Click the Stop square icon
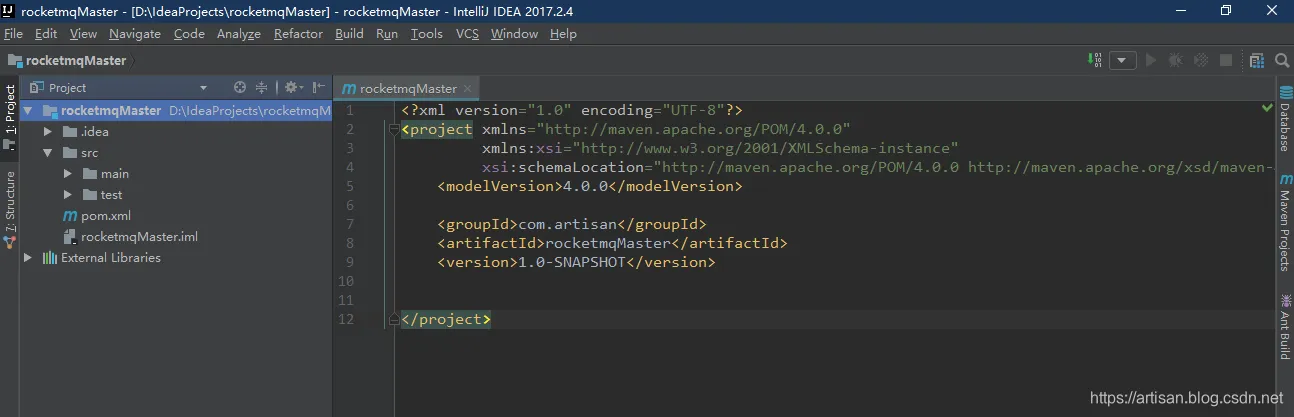Viewport: 1294px width, 417px height. [x=1226, y=60]
